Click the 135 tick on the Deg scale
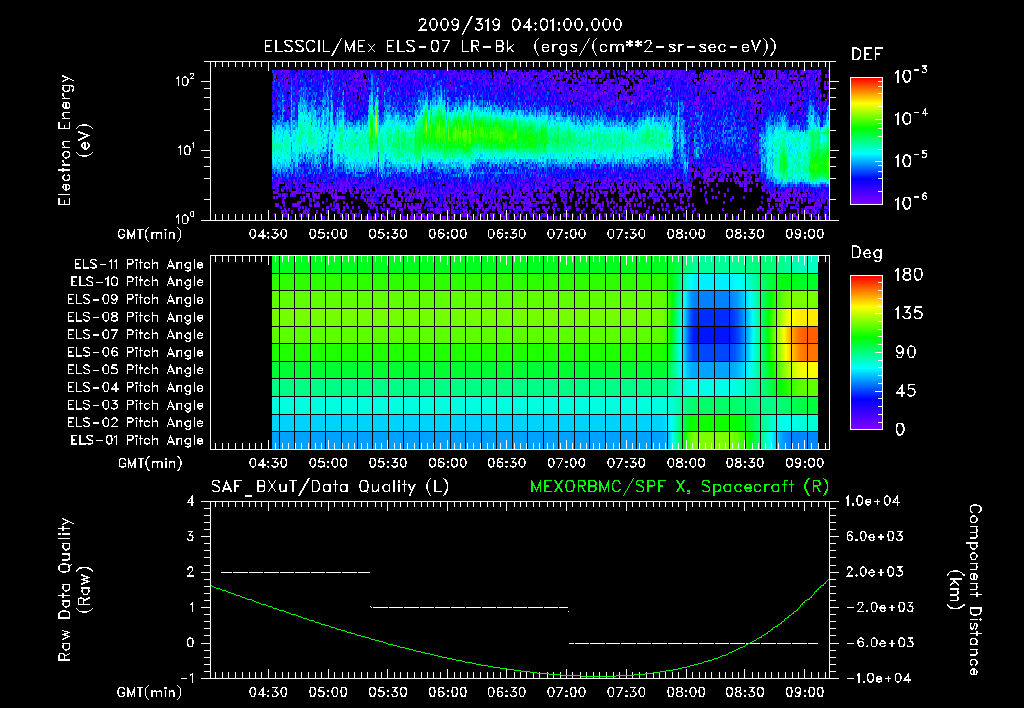The width and height of the screenshot is (1024, 708). tap(908, 314)
